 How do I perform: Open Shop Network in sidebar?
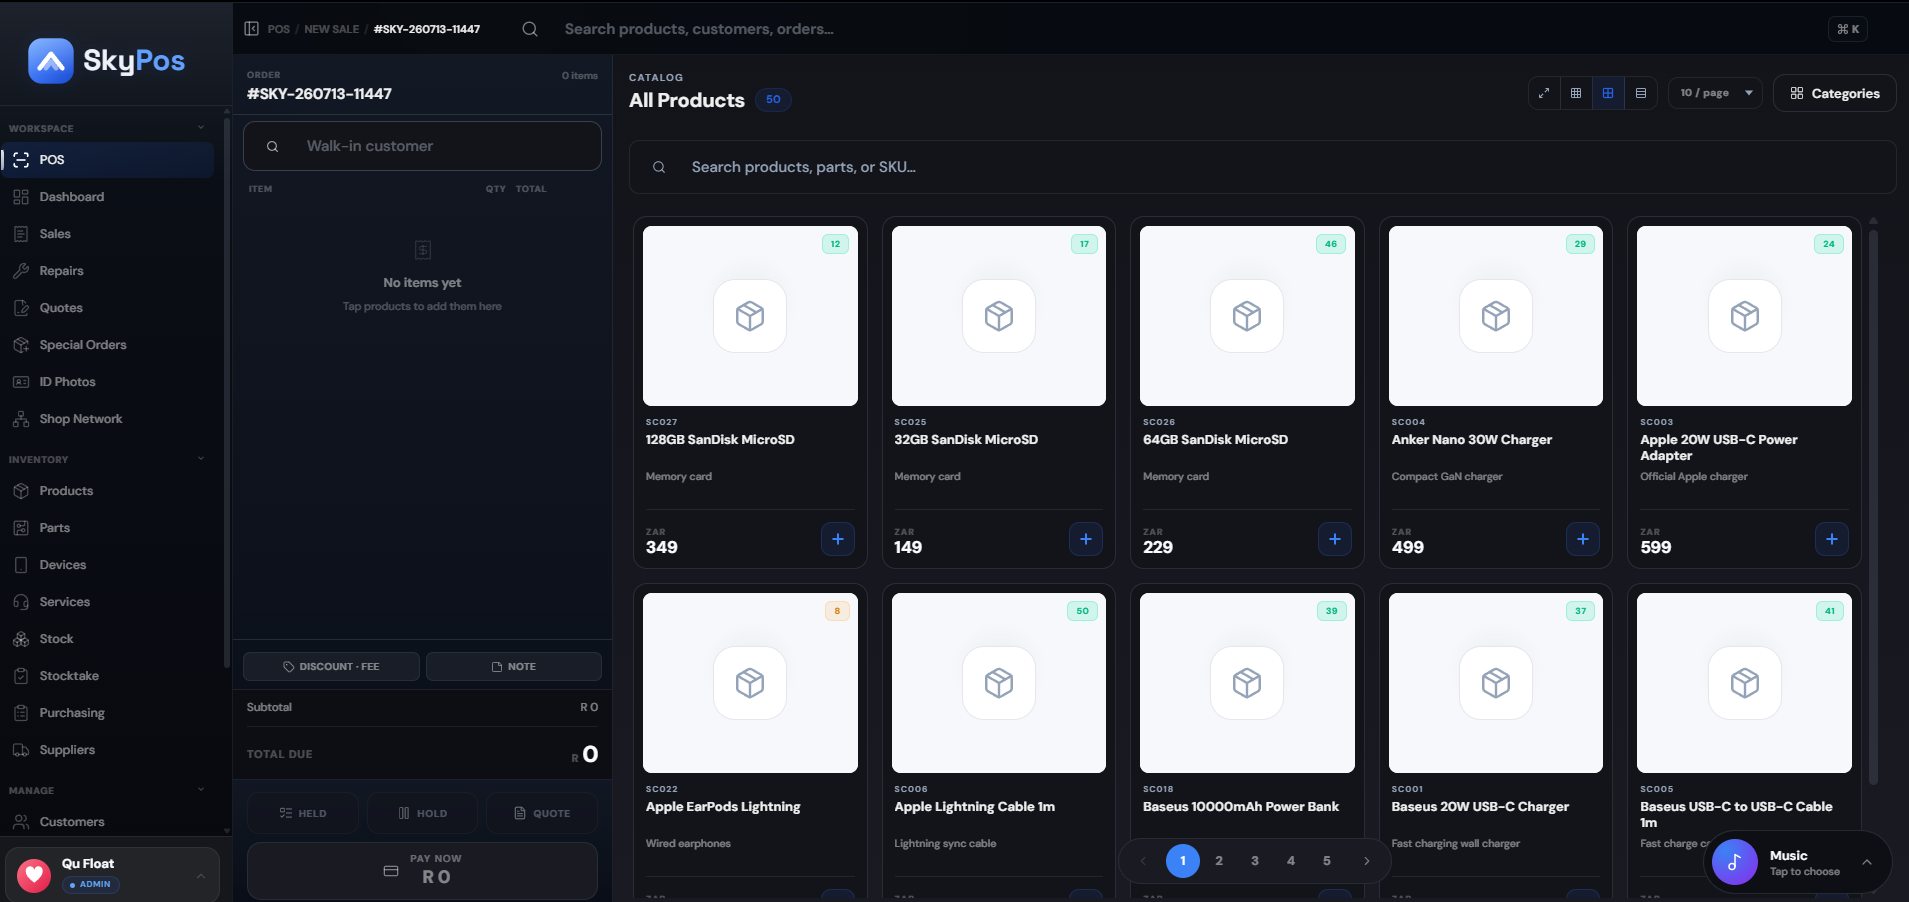(x=107, y=419)
